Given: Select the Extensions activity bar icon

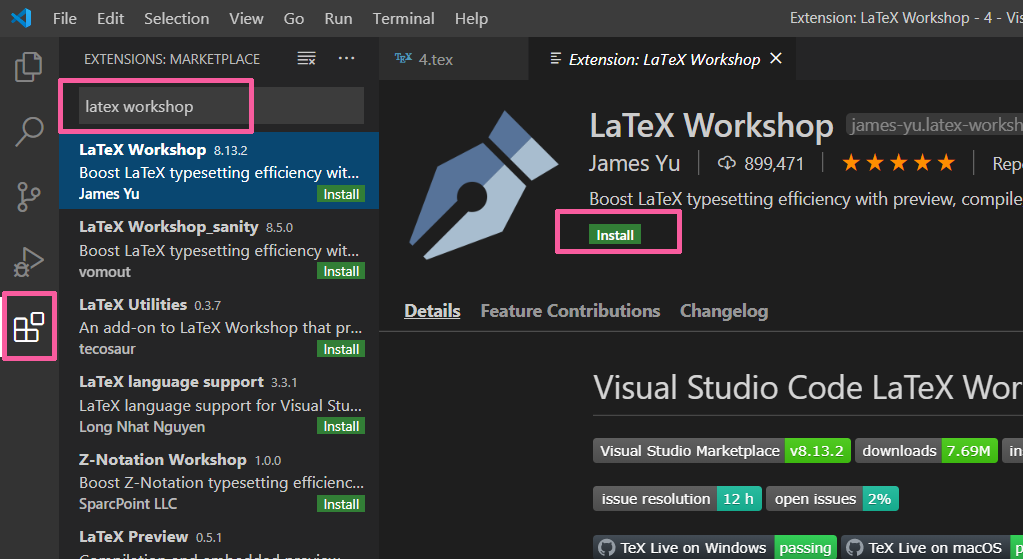Looking at the screenshot, I should [29, 326].
